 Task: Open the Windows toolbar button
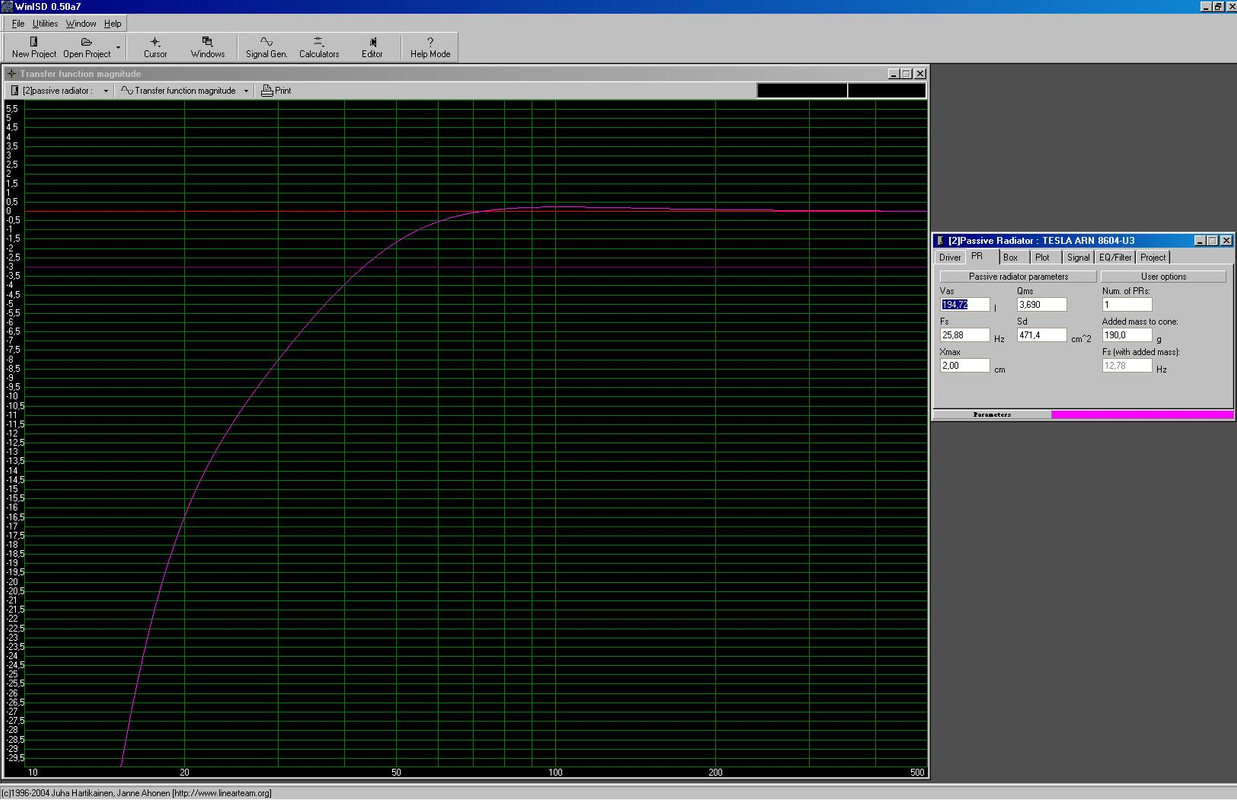tap(208, 47)
